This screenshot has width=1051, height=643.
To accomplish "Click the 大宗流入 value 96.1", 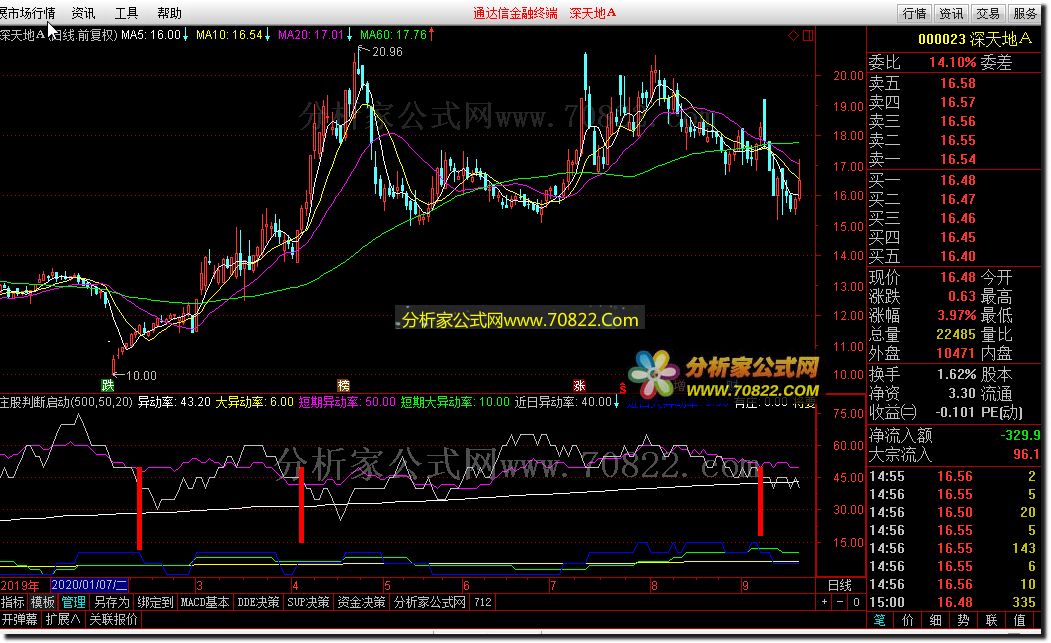I will pyautogui.click(x=1026, y=454).
